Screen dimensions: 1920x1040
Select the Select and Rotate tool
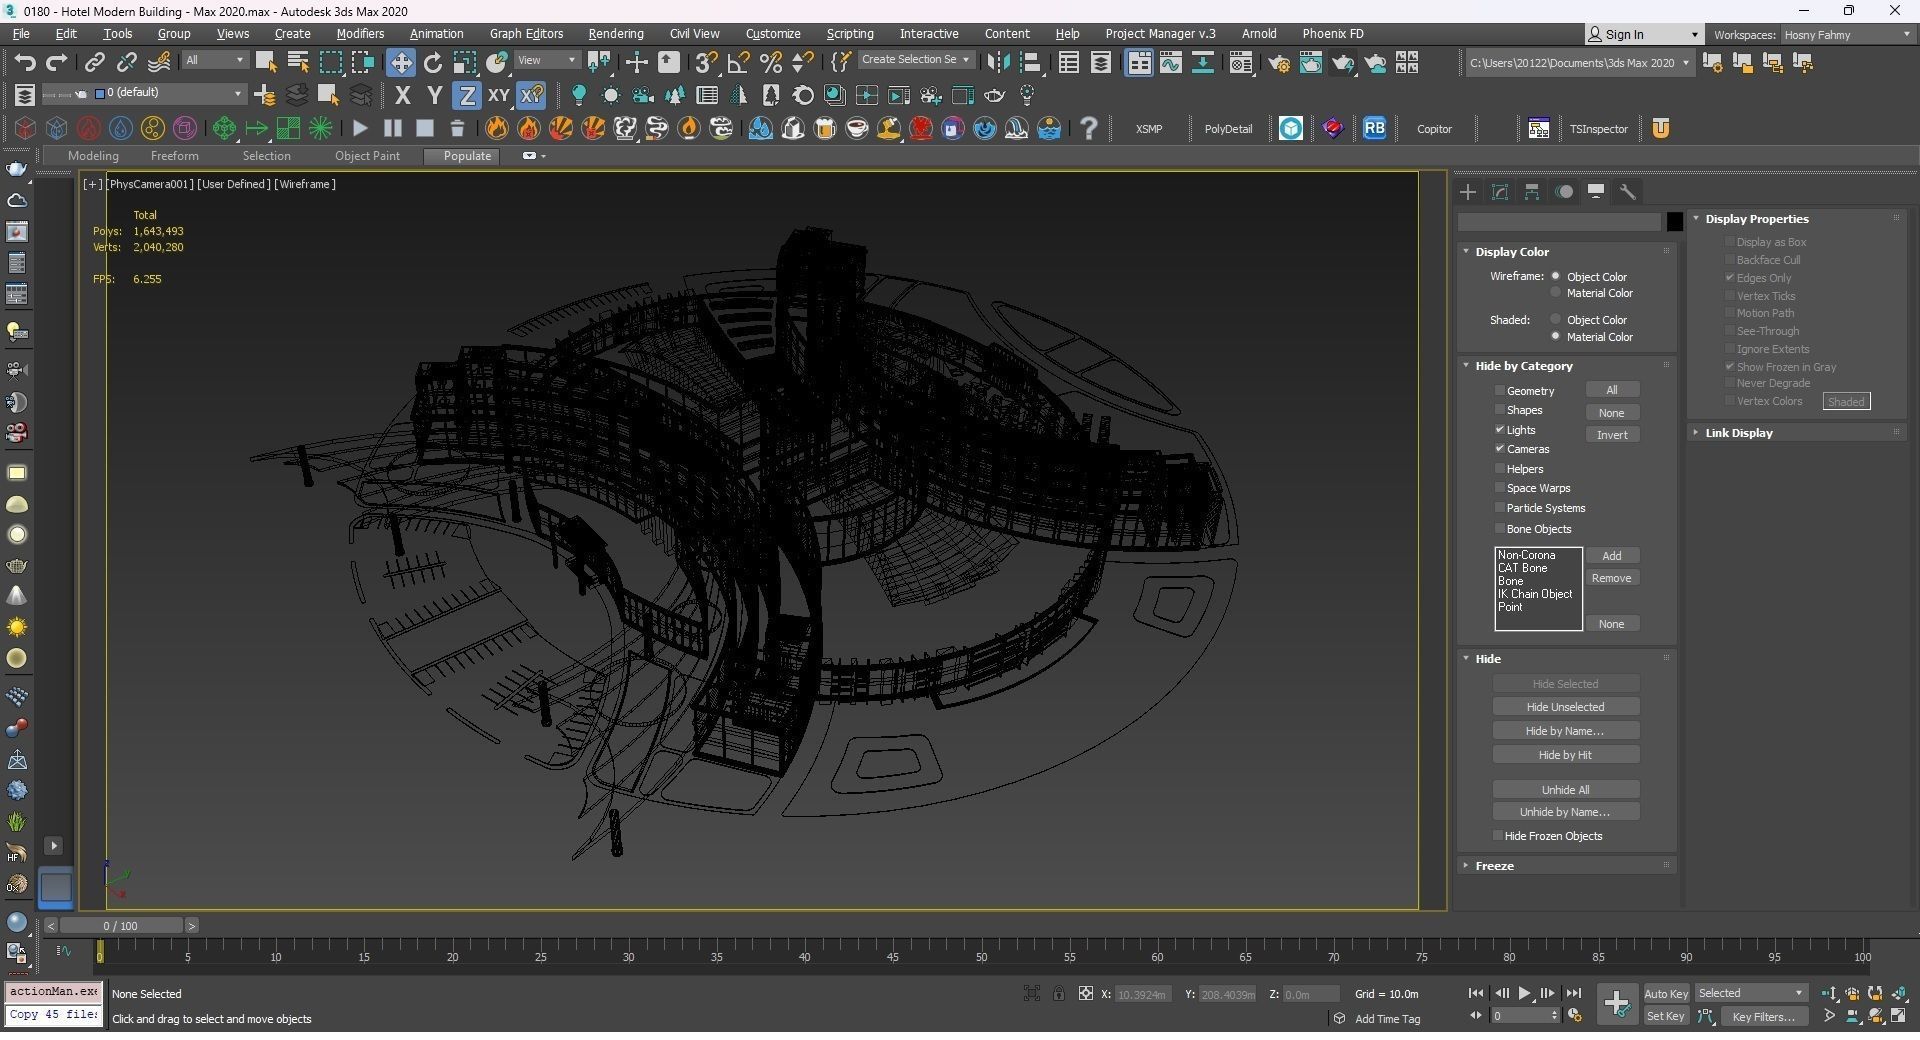(432, 62)
